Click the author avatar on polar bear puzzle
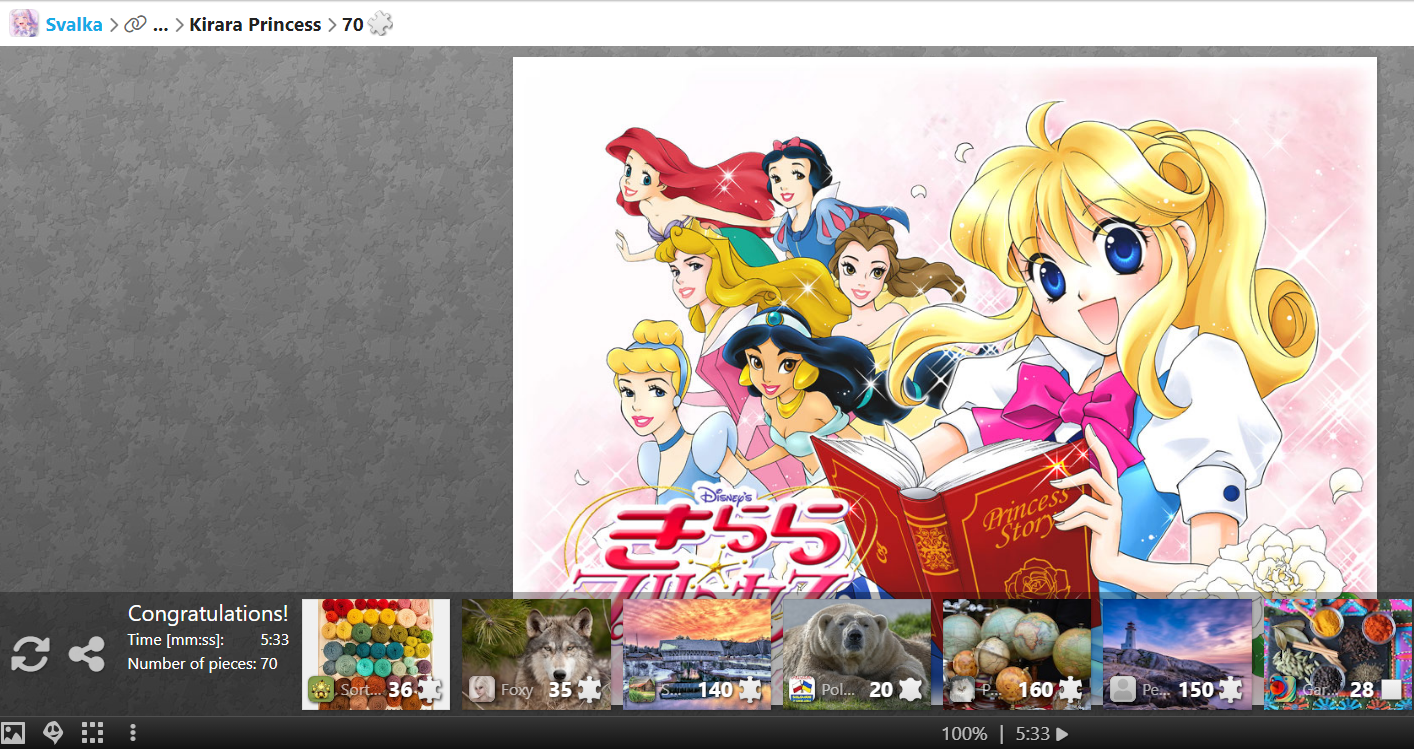Viewport: 1414px width, 754px height. (x=802, y=689)
